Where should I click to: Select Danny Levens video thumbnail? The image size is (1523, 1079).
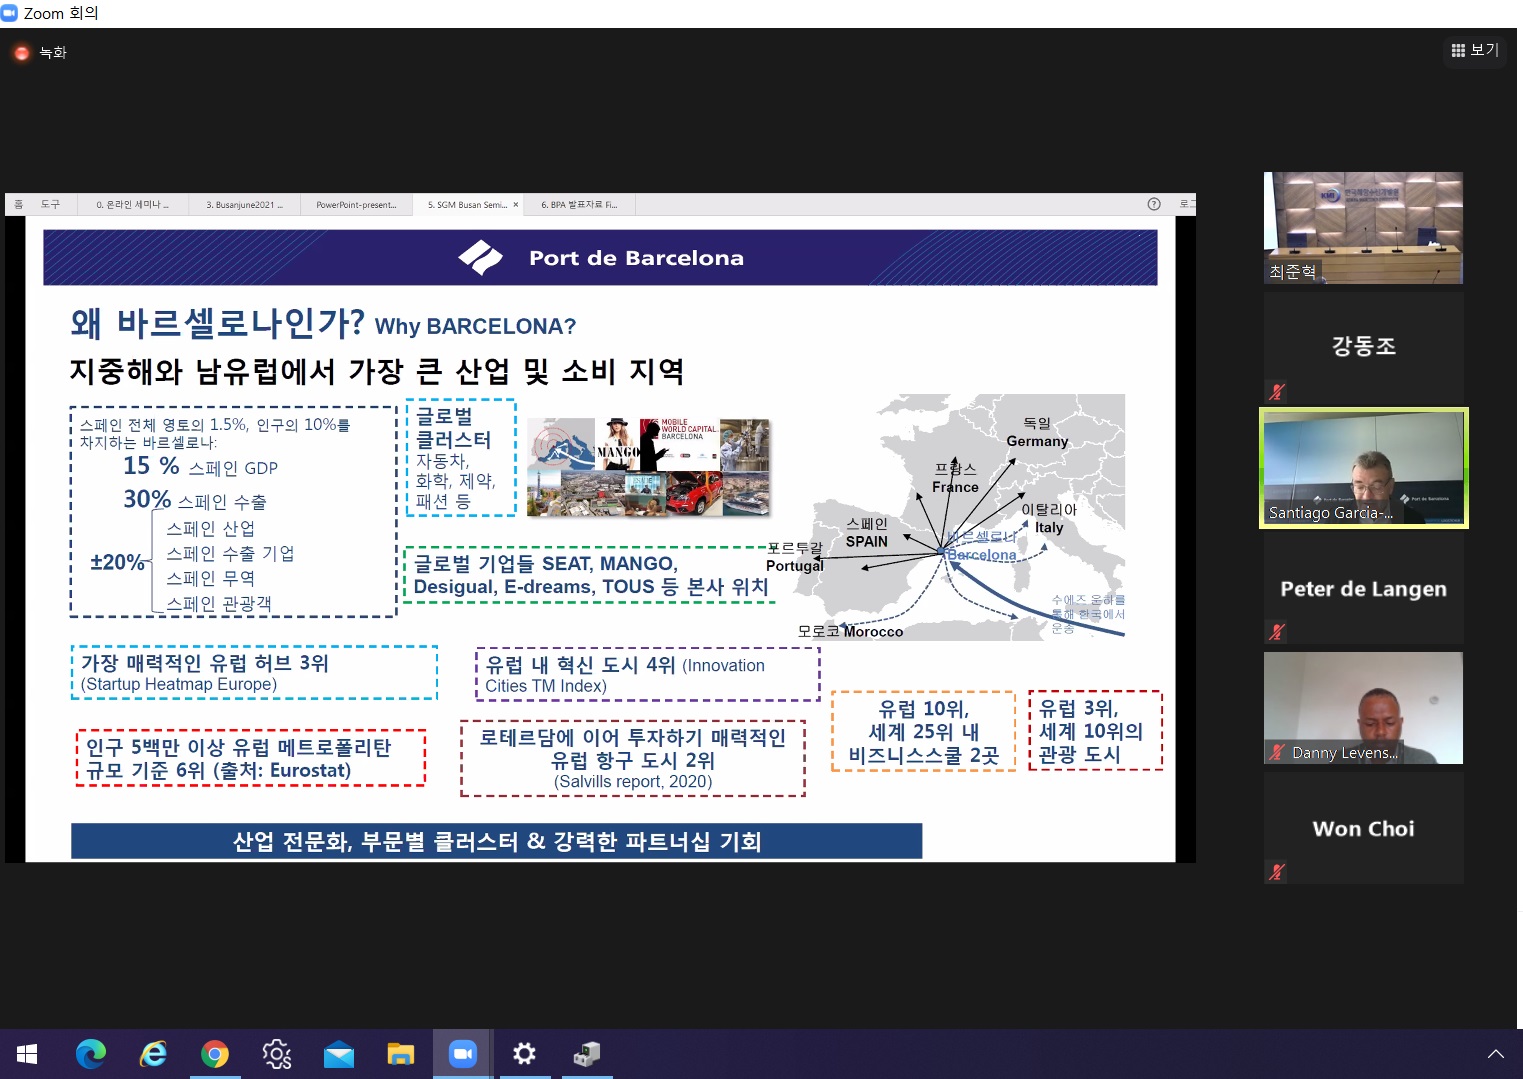tap(1363, 708)
